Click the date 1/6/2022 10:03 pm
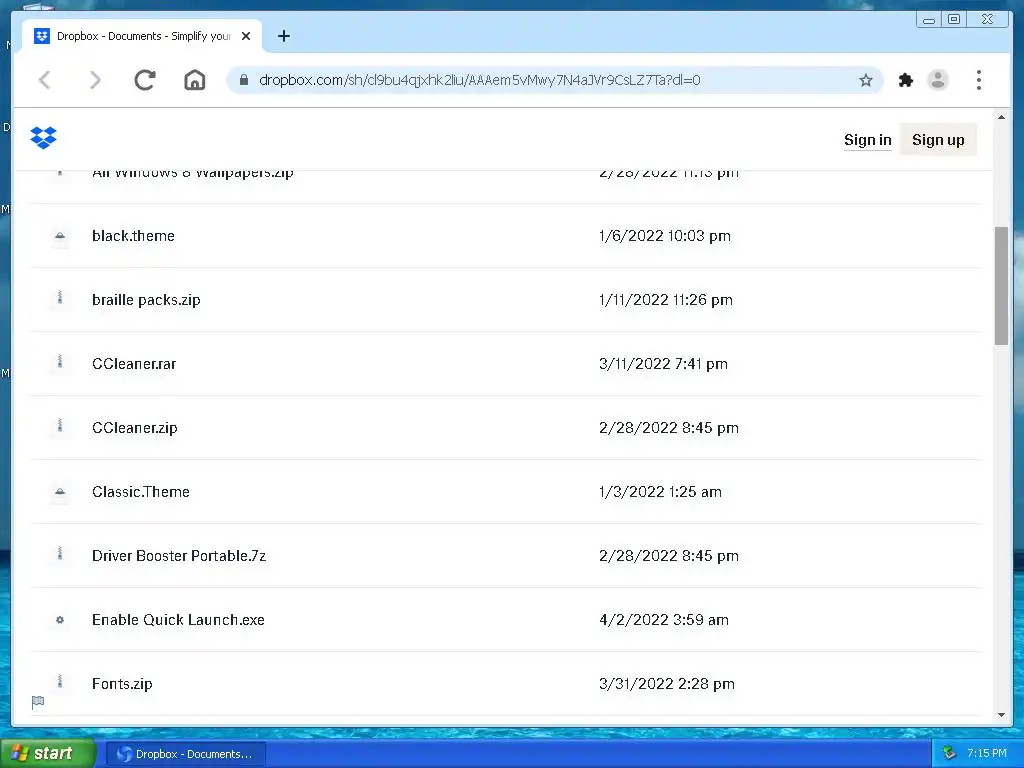Image resolution: width=1024 pixels, height=768 pixels. pos(665,236)
